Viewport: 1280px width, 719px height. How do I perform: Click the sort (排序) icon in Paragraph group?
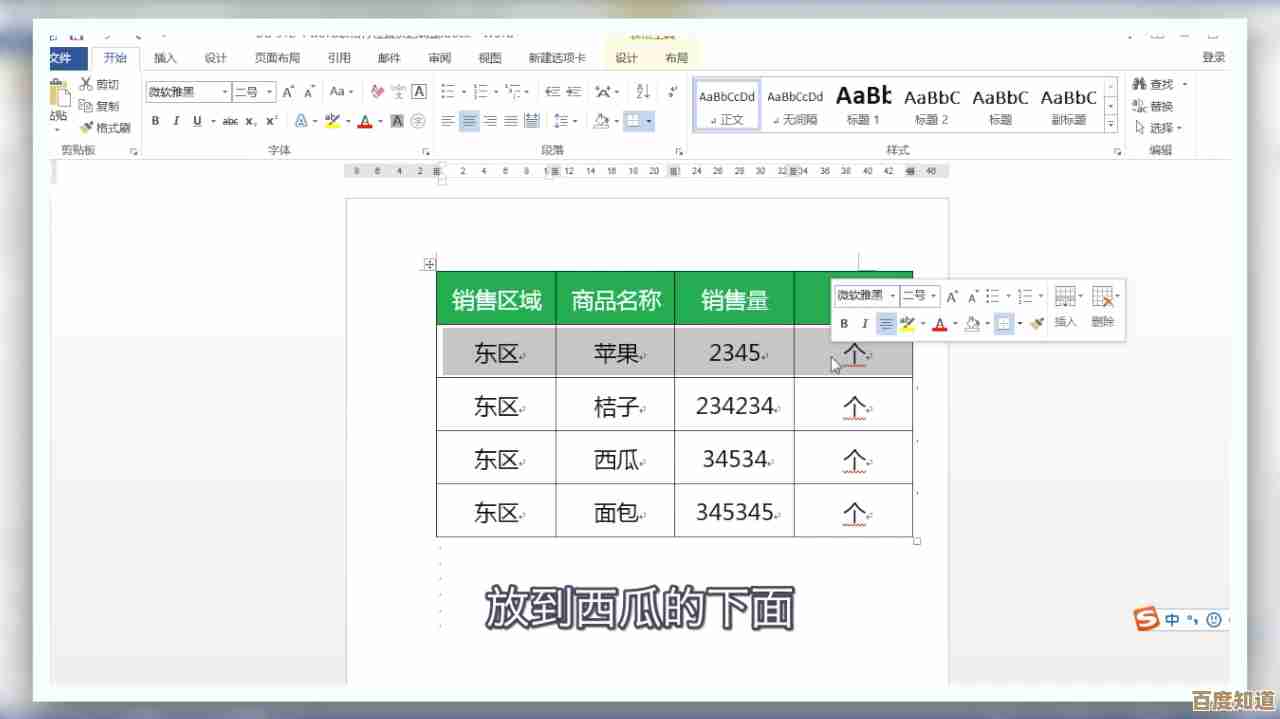click(x=645, y=92)
